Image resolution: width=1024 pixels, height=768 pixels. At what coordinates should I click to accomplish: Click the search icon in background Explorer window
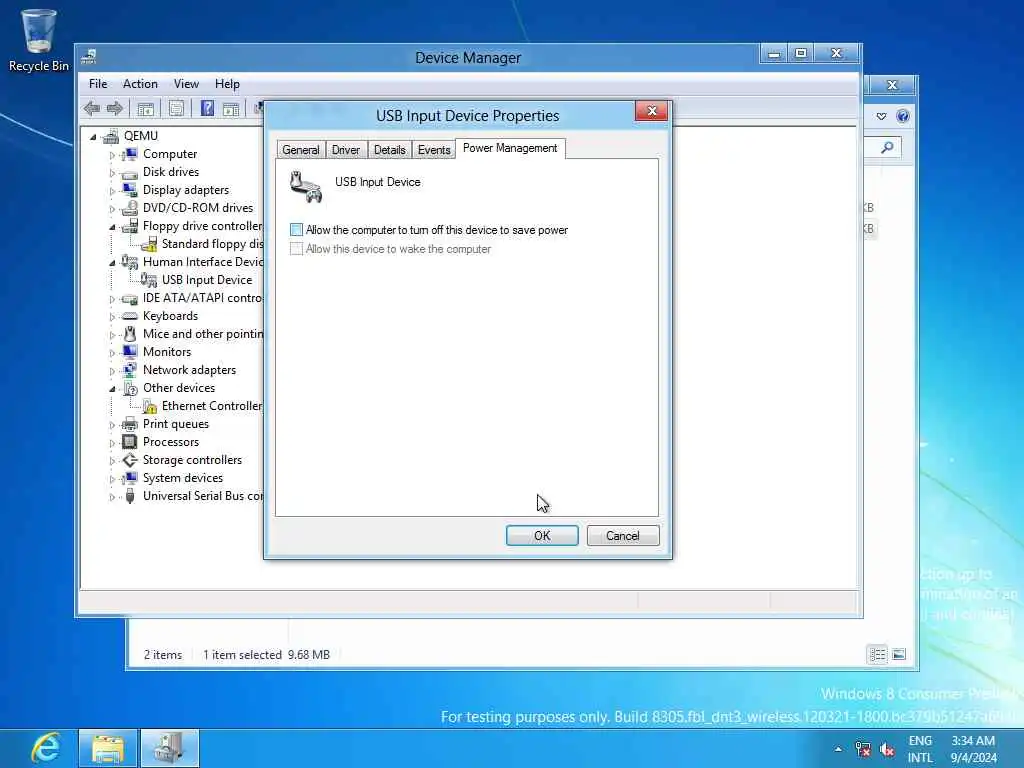tap(887, 148)
